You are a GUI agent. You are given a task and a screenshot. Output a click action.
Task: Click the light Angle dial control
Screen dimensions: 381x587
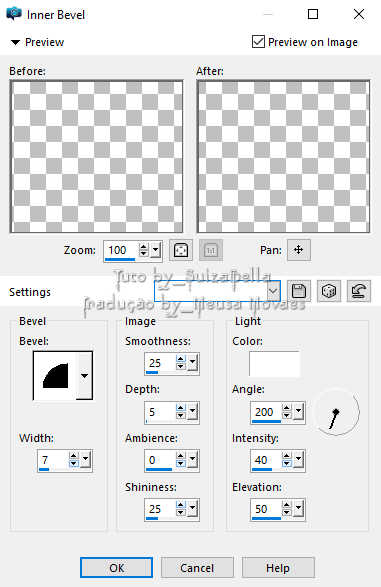pyautogui.click(x=336, y=412)
